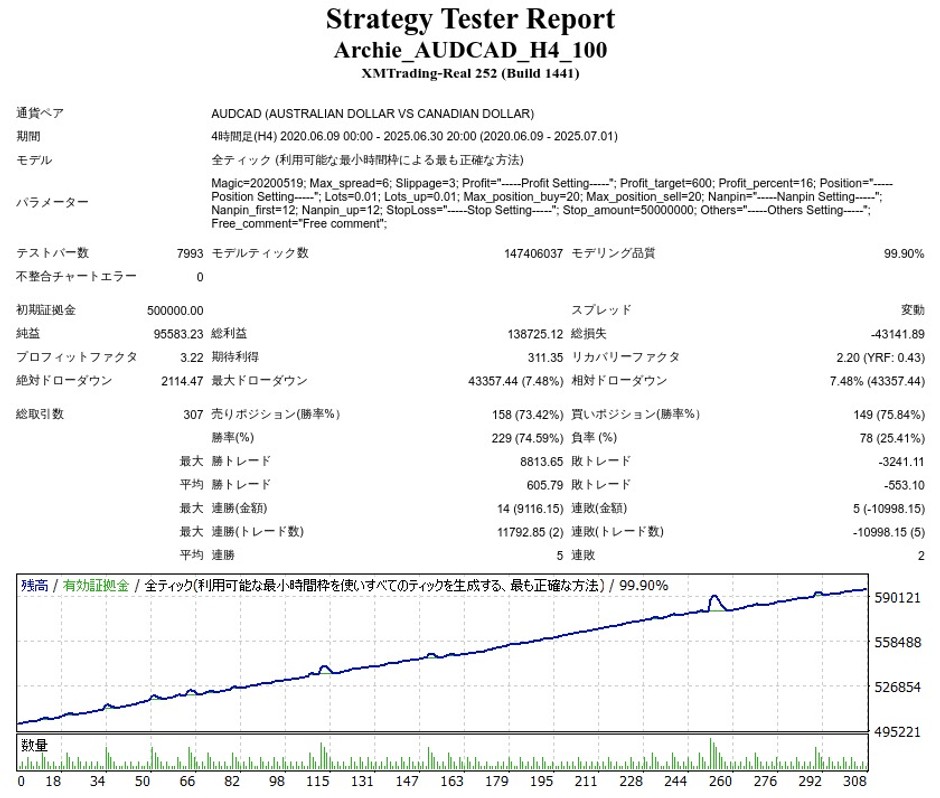The width and height of the screenshot is (940, 798).
Task: Click max consecutive losses 5 (-10998.15)
Action: point(889,508)
